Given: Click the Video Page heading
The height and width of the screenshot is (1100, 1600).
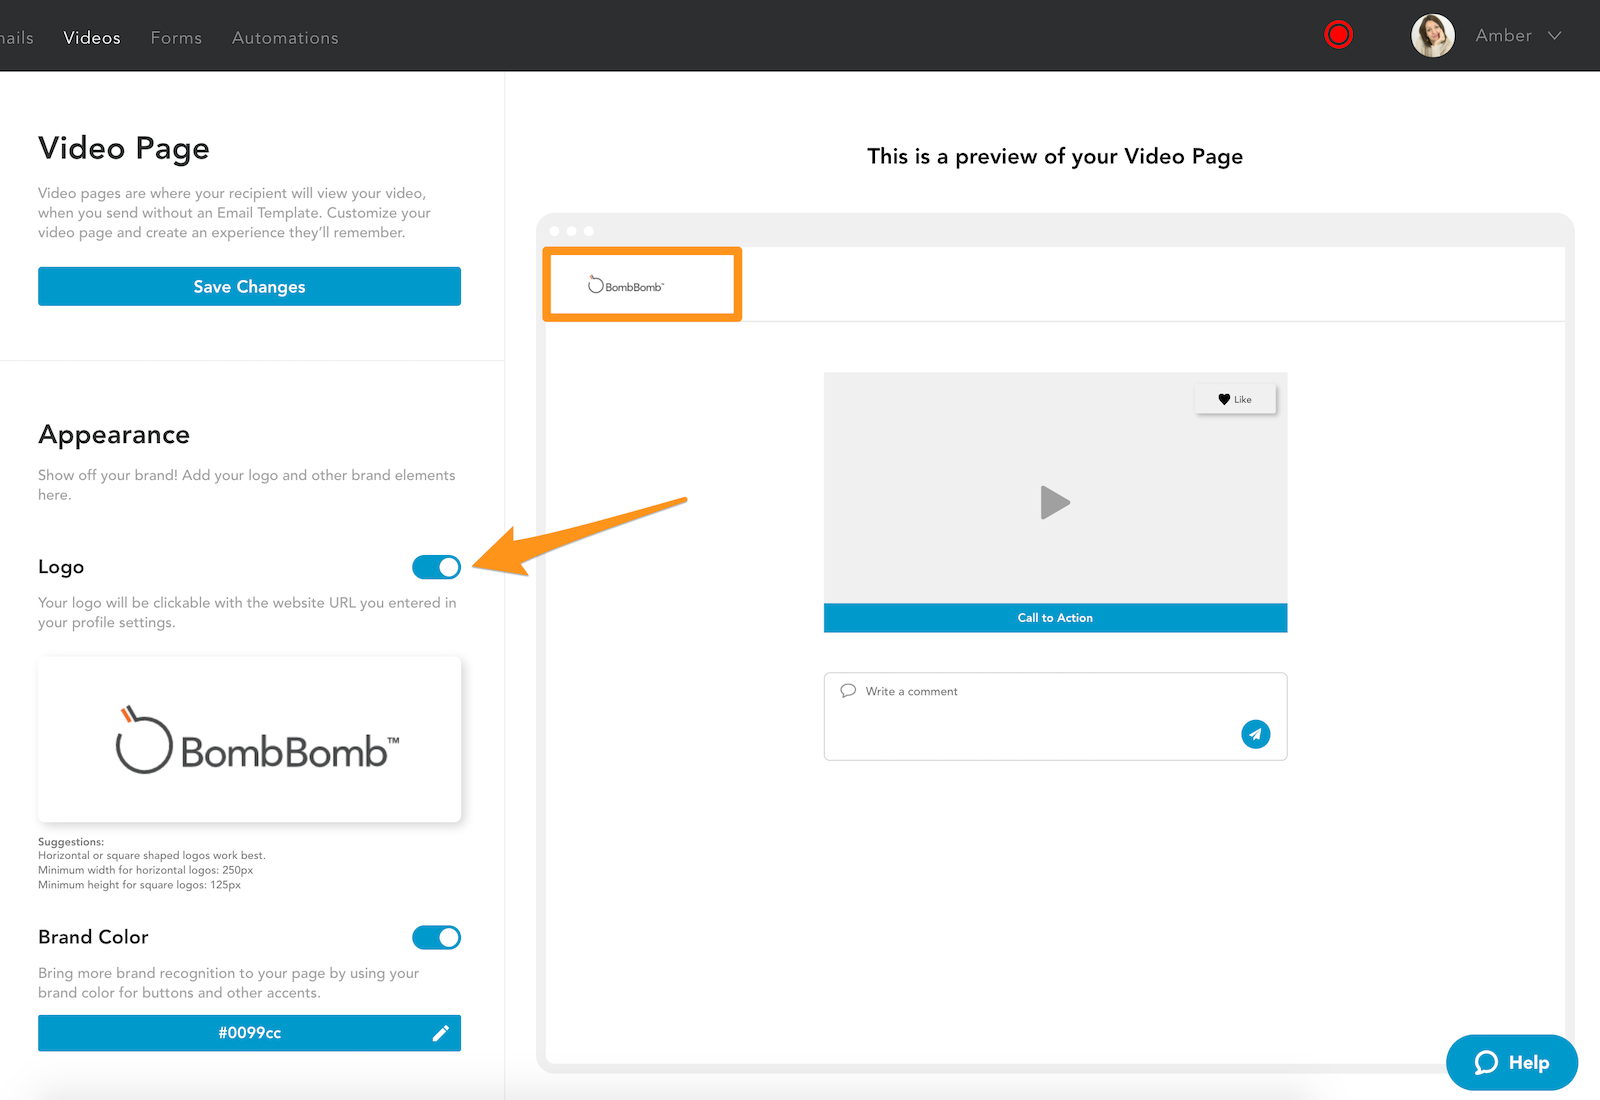Looking at the screenshot, I should (x=124, y=148).
